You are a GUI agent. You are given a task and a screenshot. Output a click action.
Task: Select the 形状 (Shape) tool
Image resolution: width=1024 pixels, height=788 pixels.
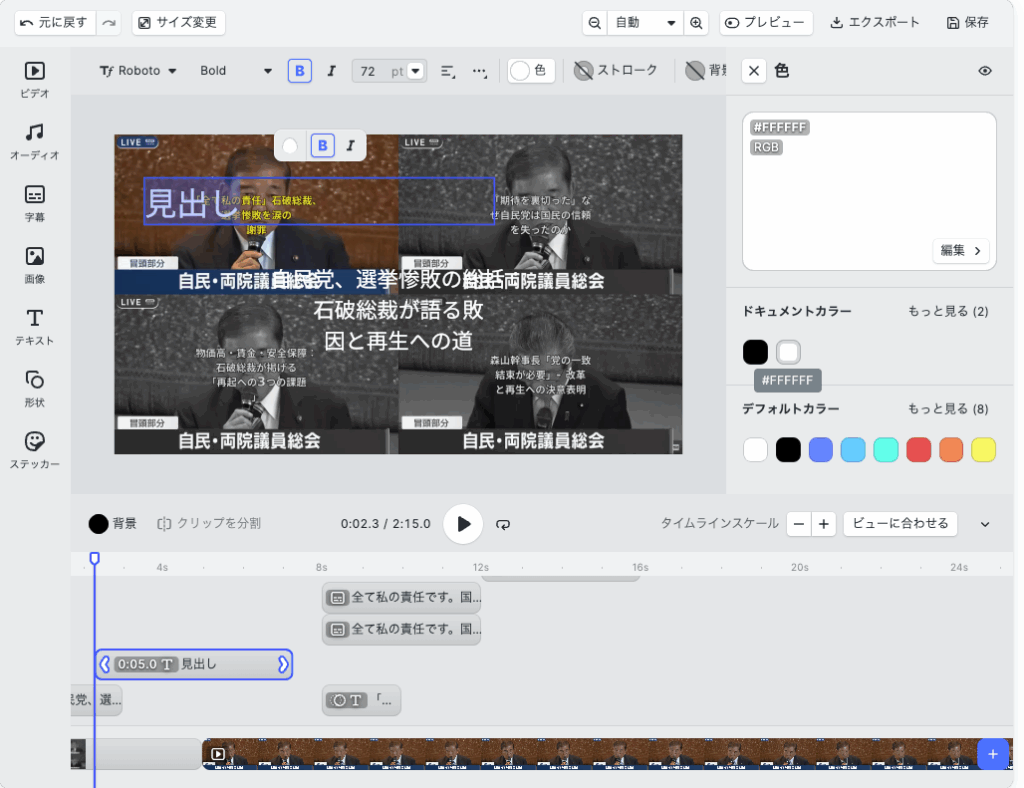click(35, 388)
